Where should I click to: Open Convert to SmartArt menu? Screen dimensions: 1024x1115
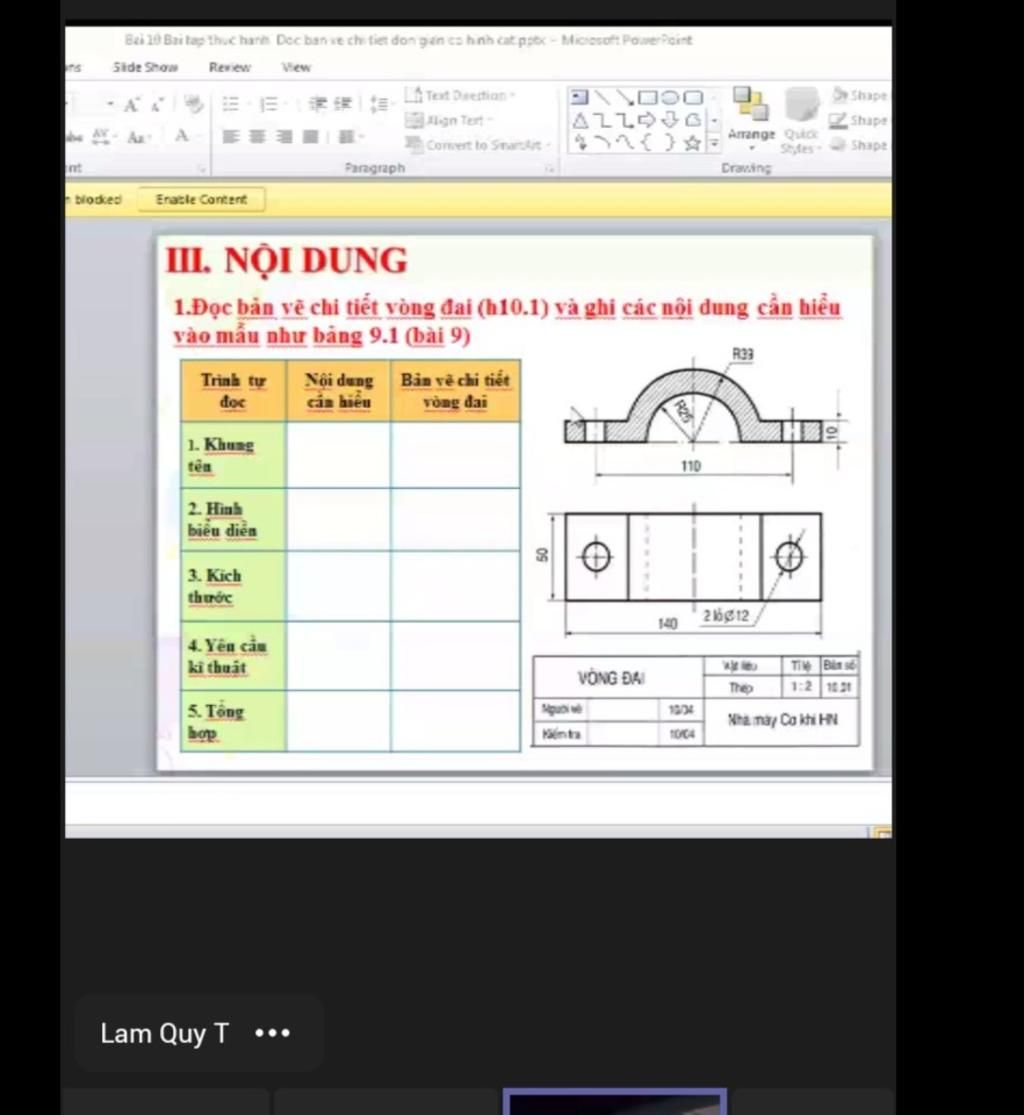tap(478, 145)
